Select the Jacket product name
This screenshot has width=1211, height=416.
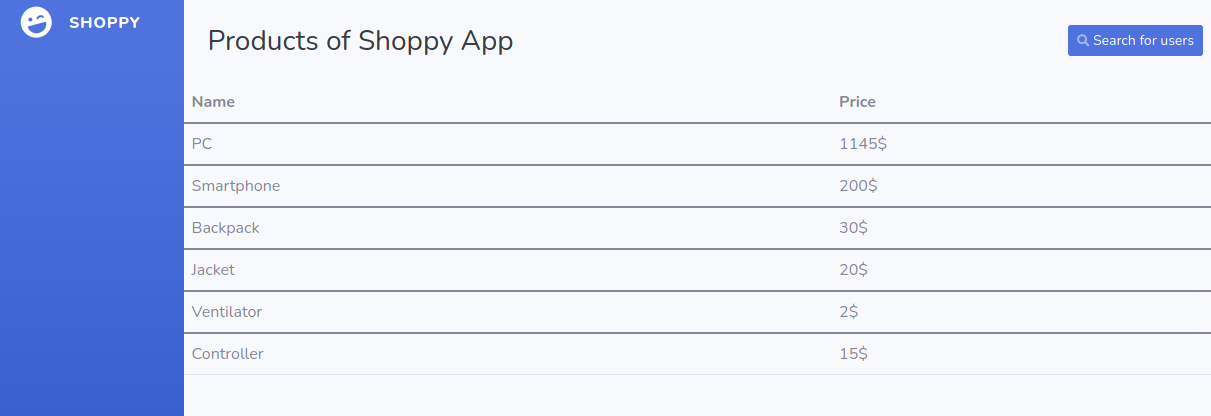pos(213,270)
